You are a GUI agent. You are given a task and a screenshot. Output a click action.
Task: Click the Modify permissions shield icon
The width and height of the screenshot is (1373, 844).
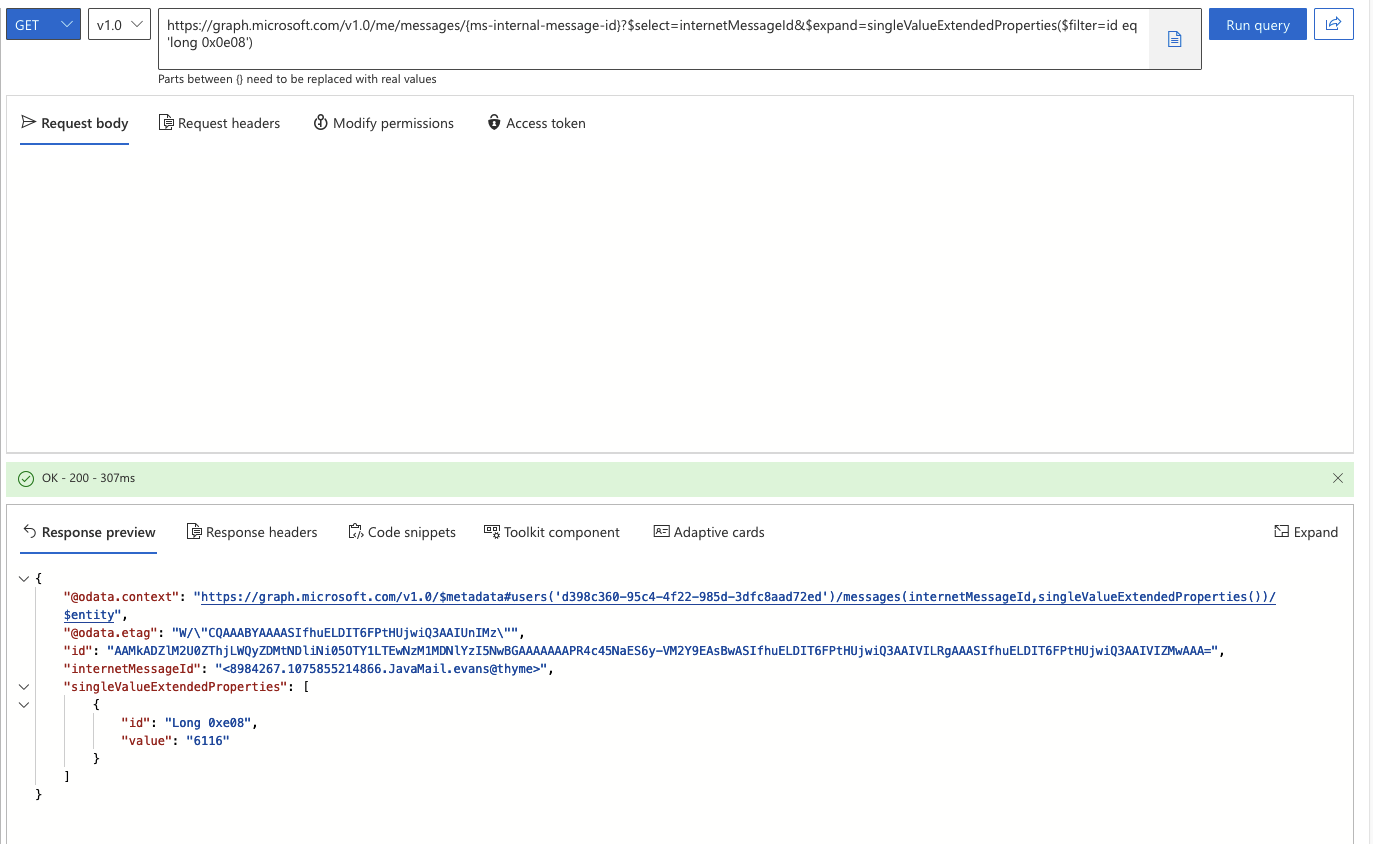click(320, 122)
